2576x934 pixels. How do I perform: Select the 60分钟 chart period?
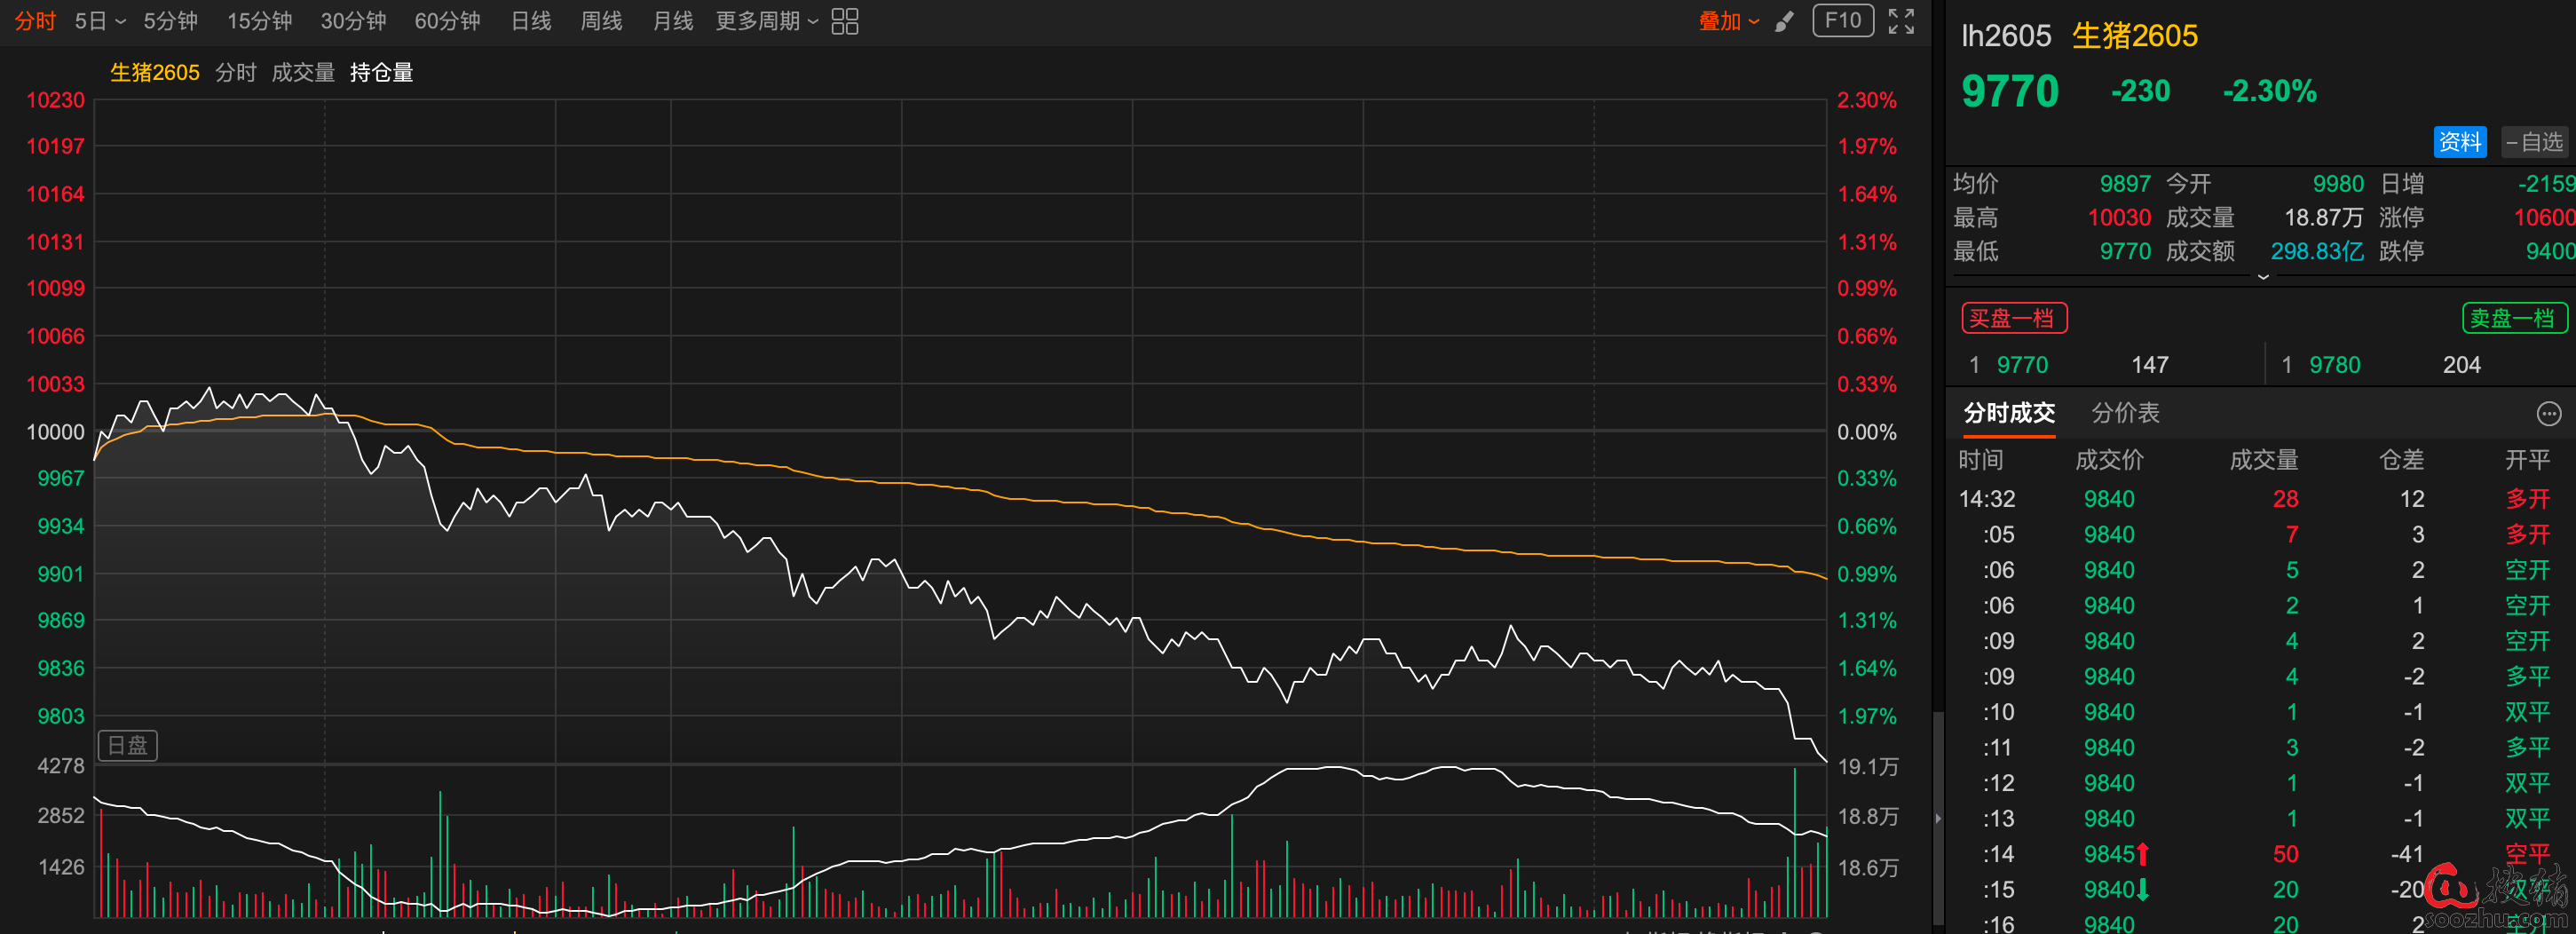447,21
